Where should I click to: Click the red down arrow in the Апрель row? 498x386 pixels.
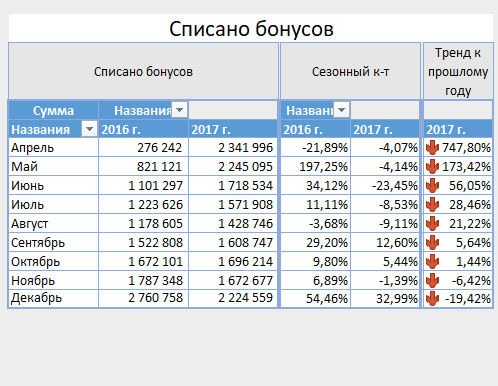(x=432, y=148)
